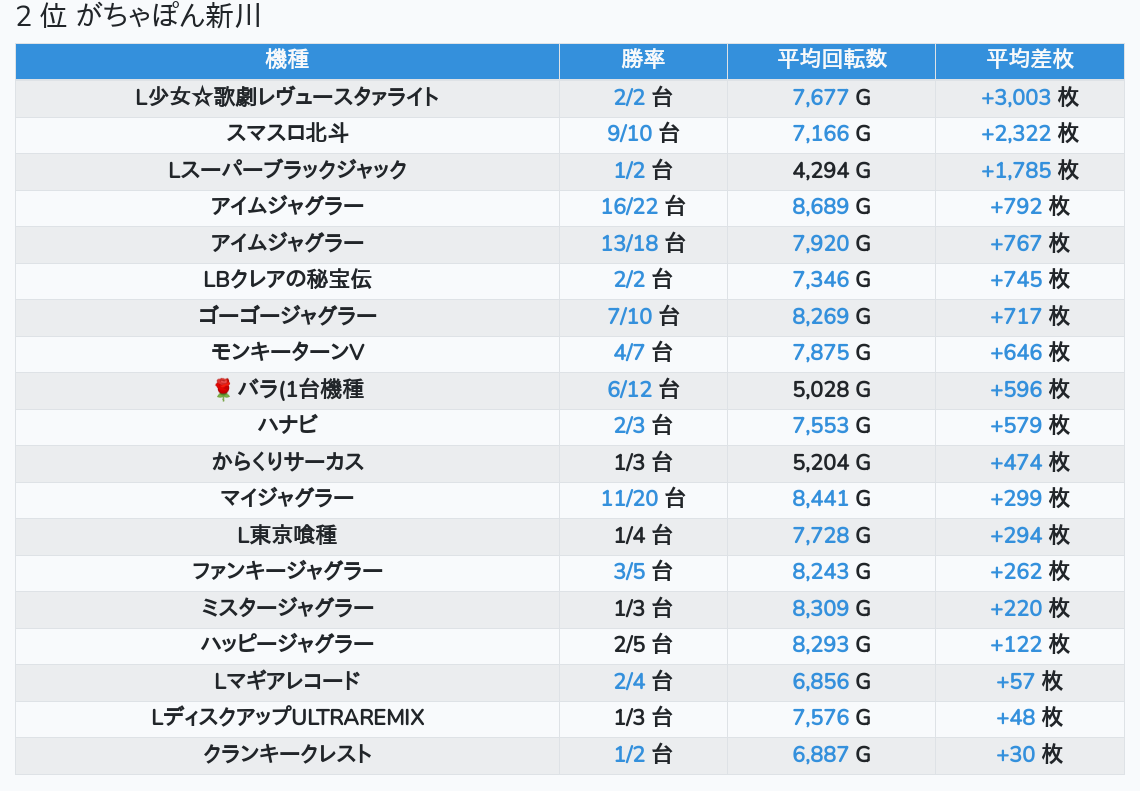1140x791 pixels.
Task: Click ゴーゴージャグラー machine name
Action: (x=287, y=317)
